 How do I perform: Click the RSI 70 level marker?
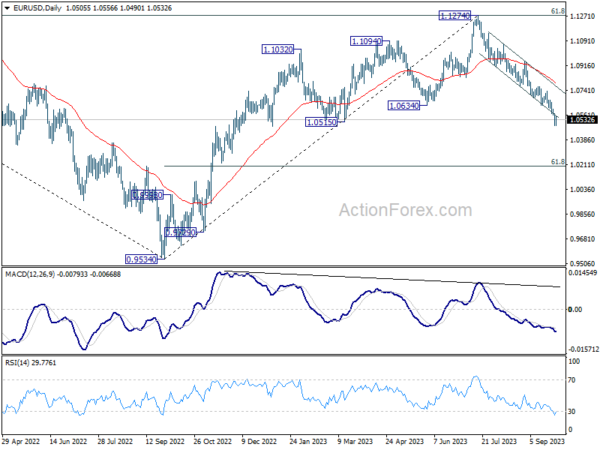tap(572, 380)
